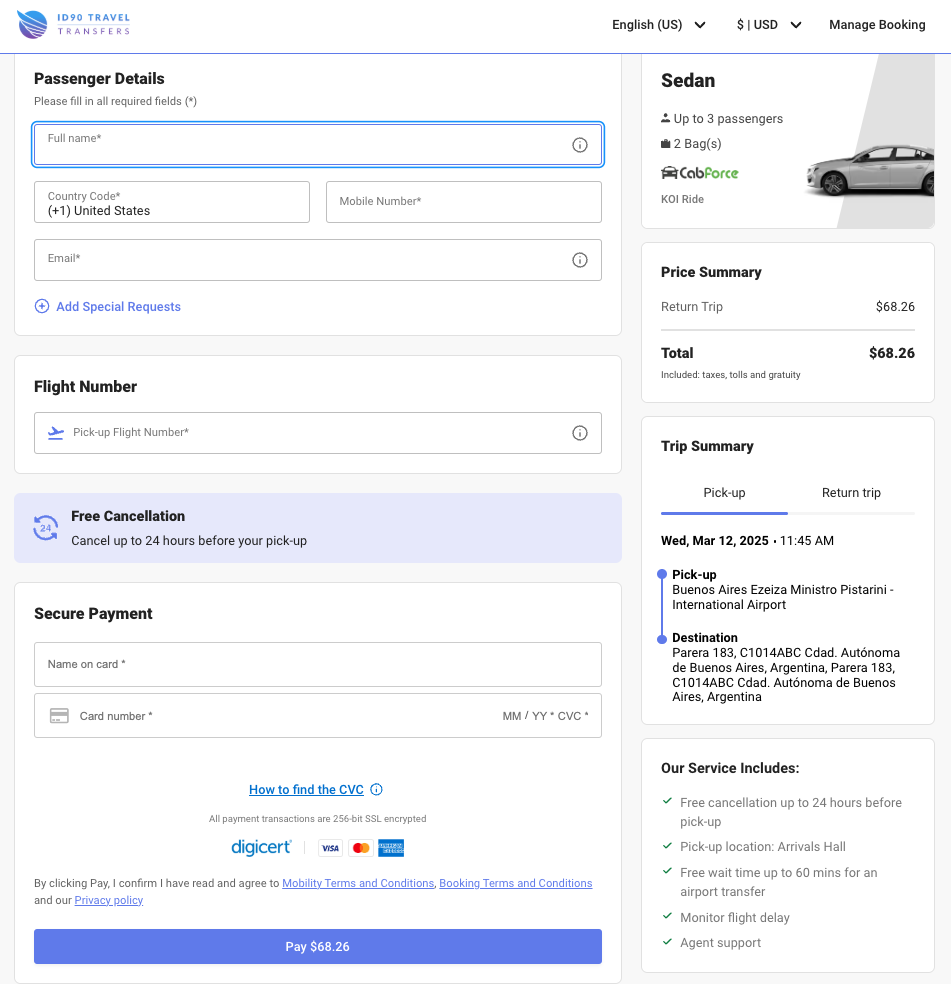The width and height of the screenshot is (951, 984).
Task: Open the English (US) language dropdown
Action: (658, 24)
